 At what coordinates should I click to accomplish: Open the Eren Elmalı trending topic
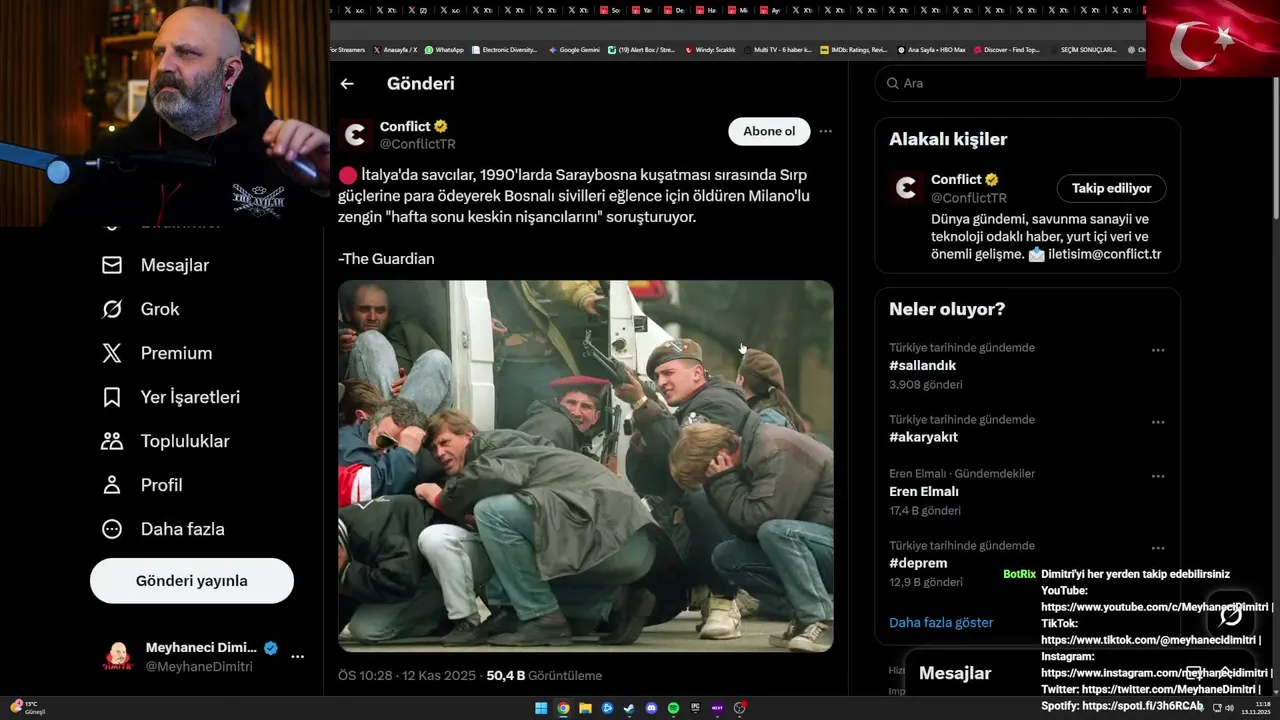coord(924,491)
